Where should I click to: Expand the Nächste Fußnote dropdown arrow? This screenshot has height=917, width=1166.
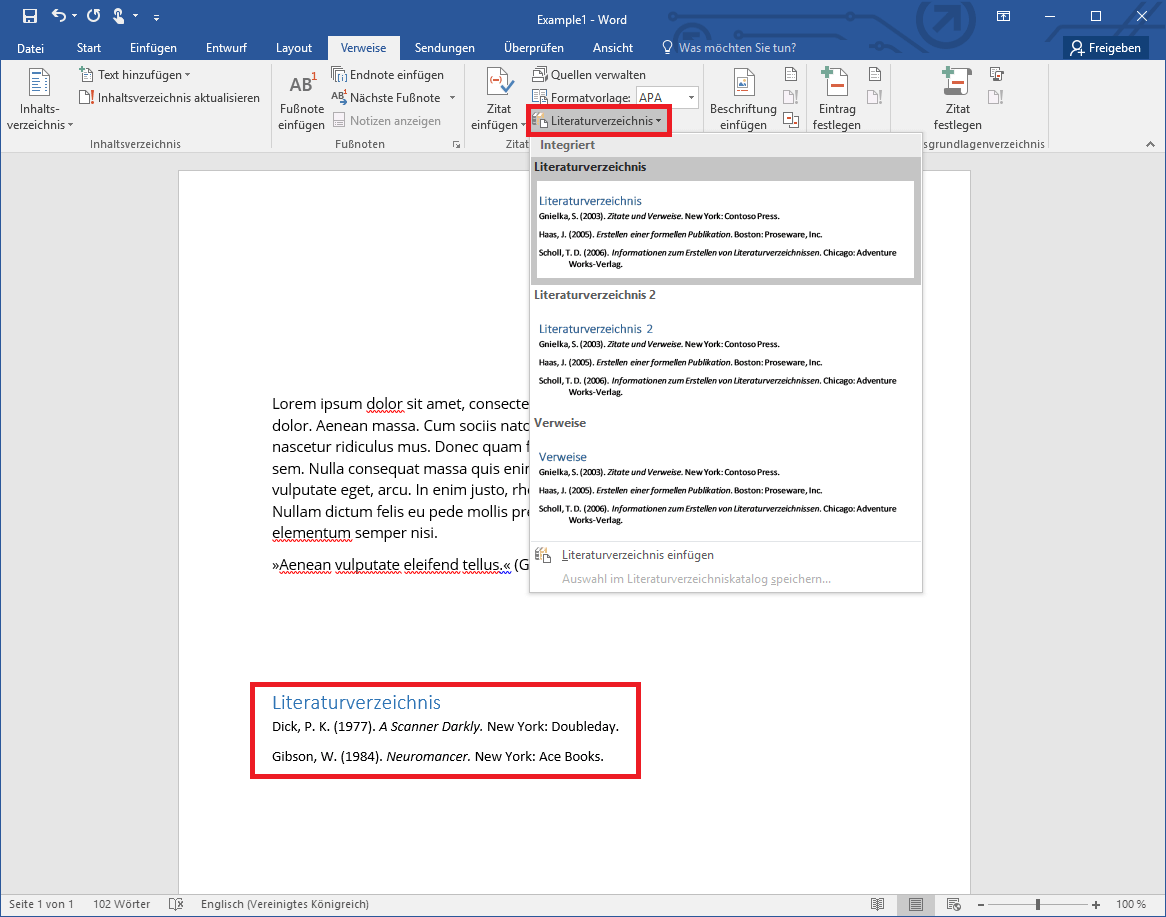click(452, 98)
